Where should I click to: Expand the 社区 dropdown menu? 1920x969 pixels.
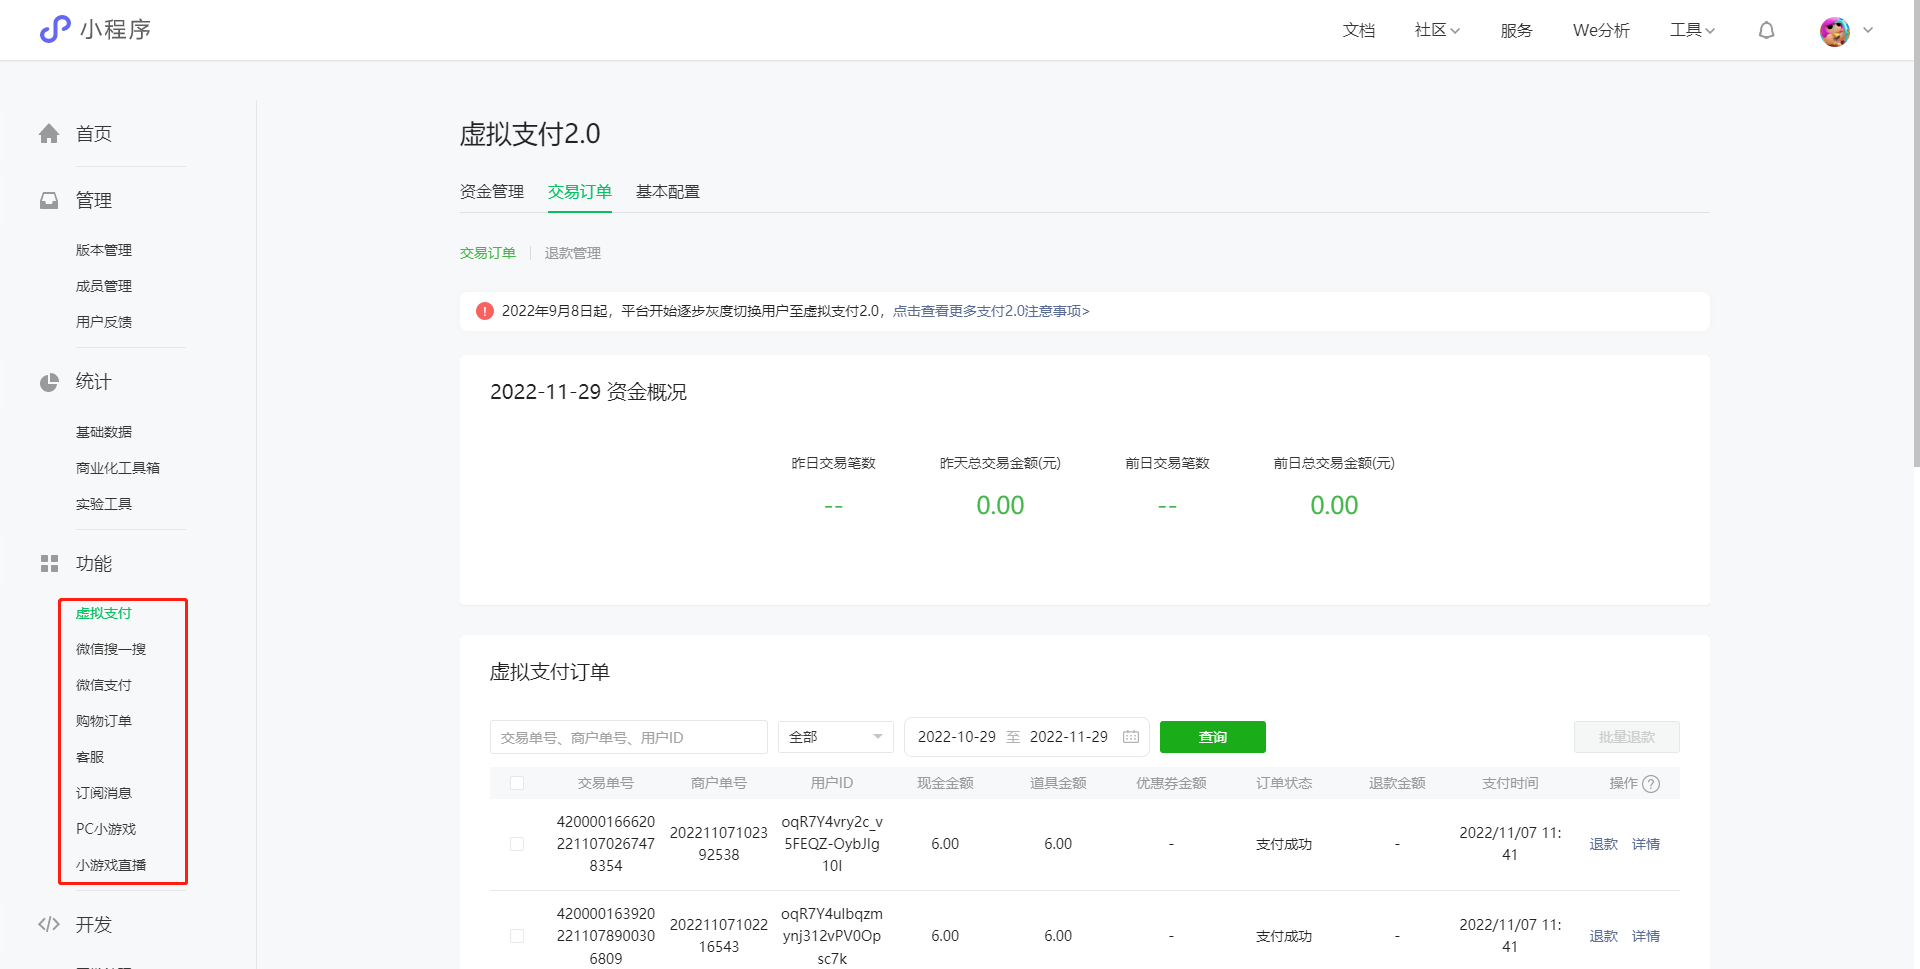(x=1437, y=30)
